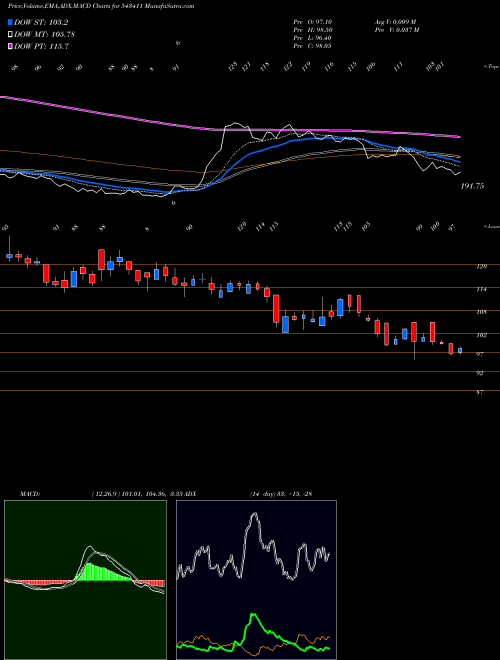This screenshot has width=500, height=660.
Task: Click the 'Pre V: 0.037 M' value
Action: pyautogui.click(x=396, y=30)
